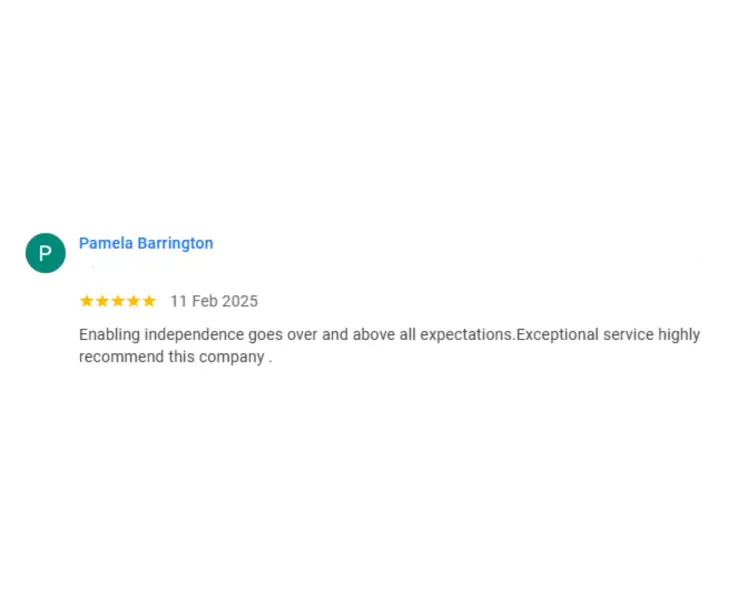The width and height of the screenshot is (750, 600).
Task: Click the first line of the review text
Action: coord(389,335)
